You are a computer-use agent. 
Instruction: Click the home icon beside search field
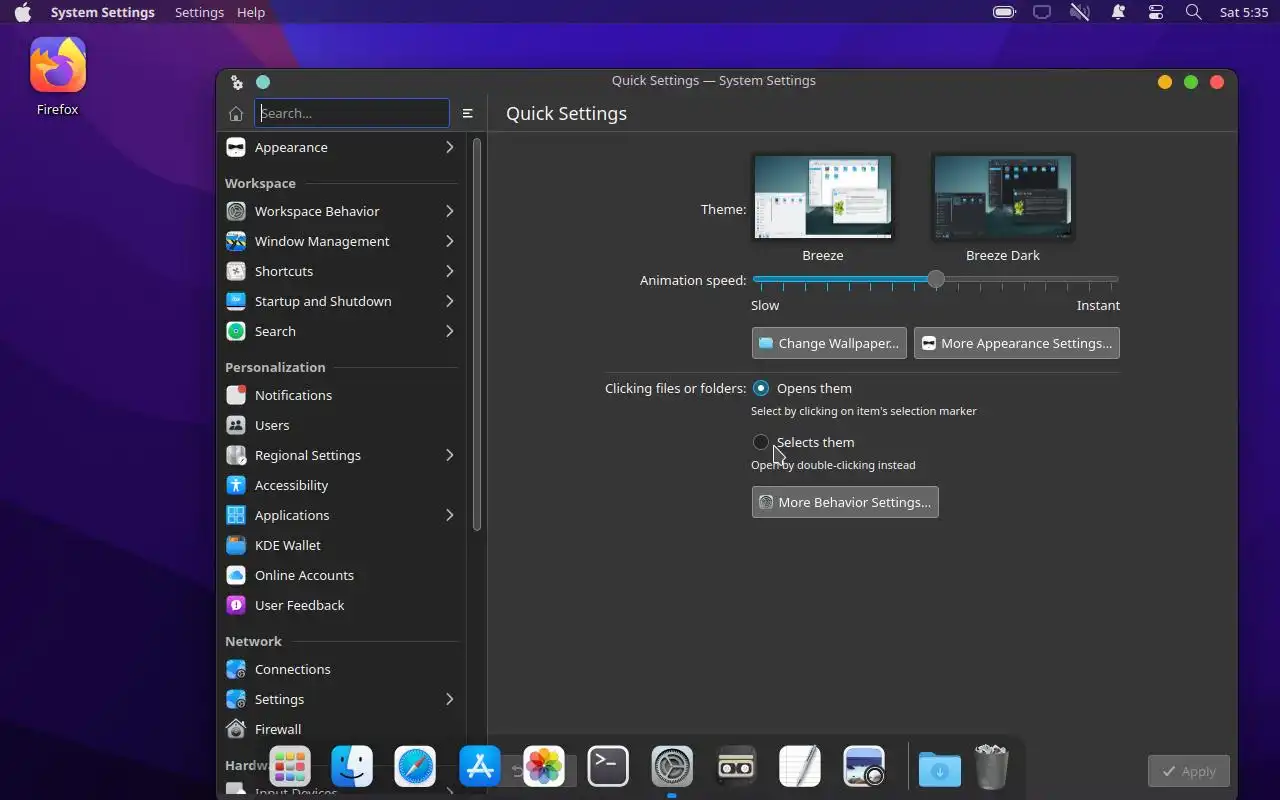236,113
